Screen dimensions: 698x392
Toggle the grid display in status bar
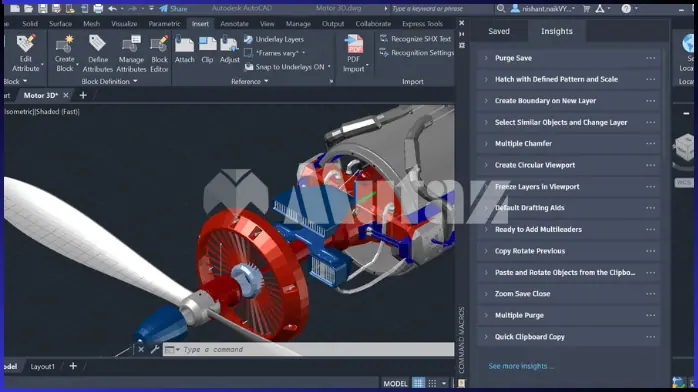pos(418,383)
